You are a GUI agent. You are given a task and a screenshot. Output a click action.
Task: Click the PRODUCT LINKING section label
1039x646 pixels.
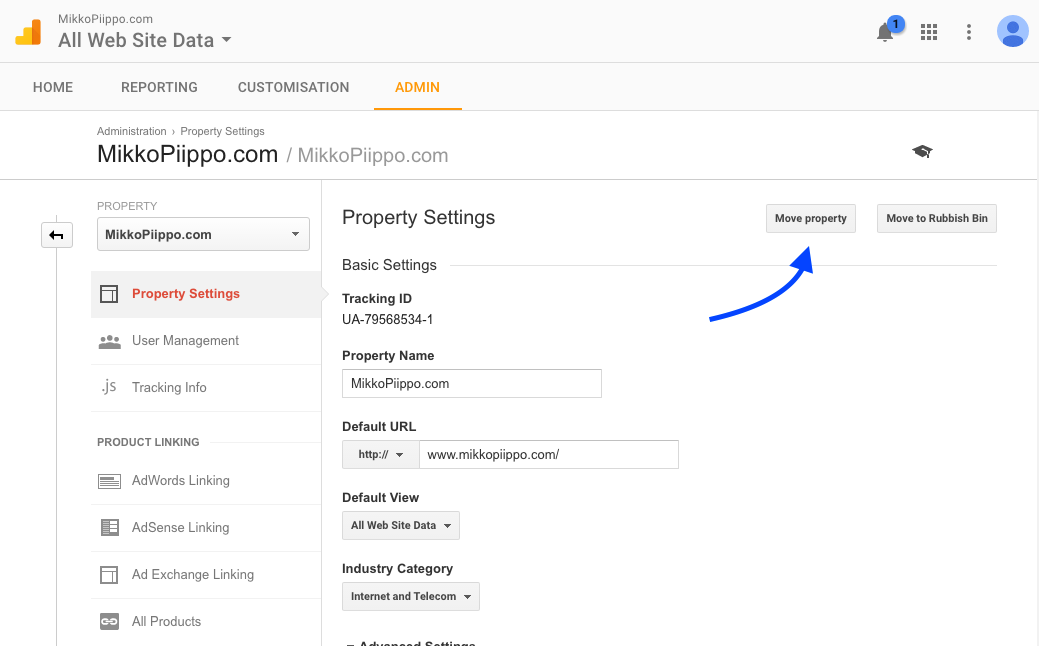(148, 442)
